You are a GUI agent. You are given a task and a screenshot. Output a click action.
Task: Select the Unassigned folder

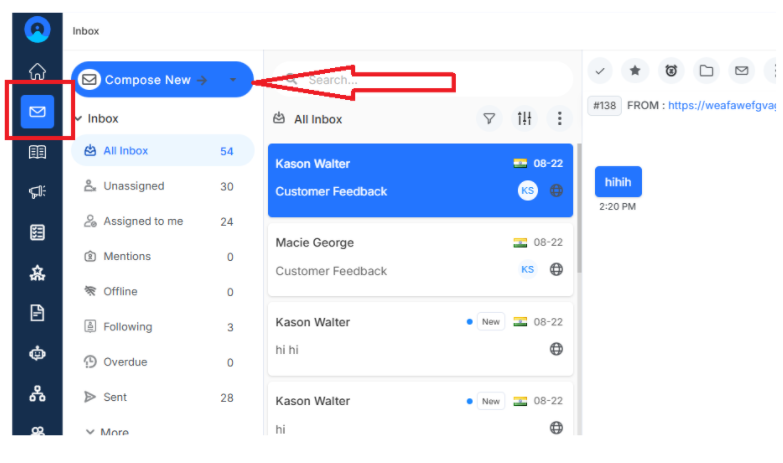click(x=162, y=186)
